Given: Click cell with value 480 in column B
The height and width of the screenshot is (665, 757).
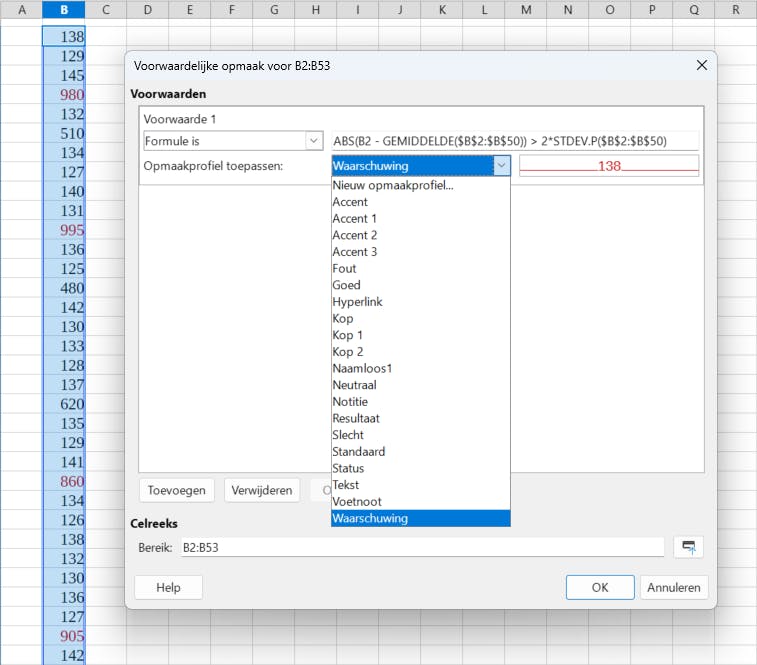Looking at the screenshot, I should [64, 288].
